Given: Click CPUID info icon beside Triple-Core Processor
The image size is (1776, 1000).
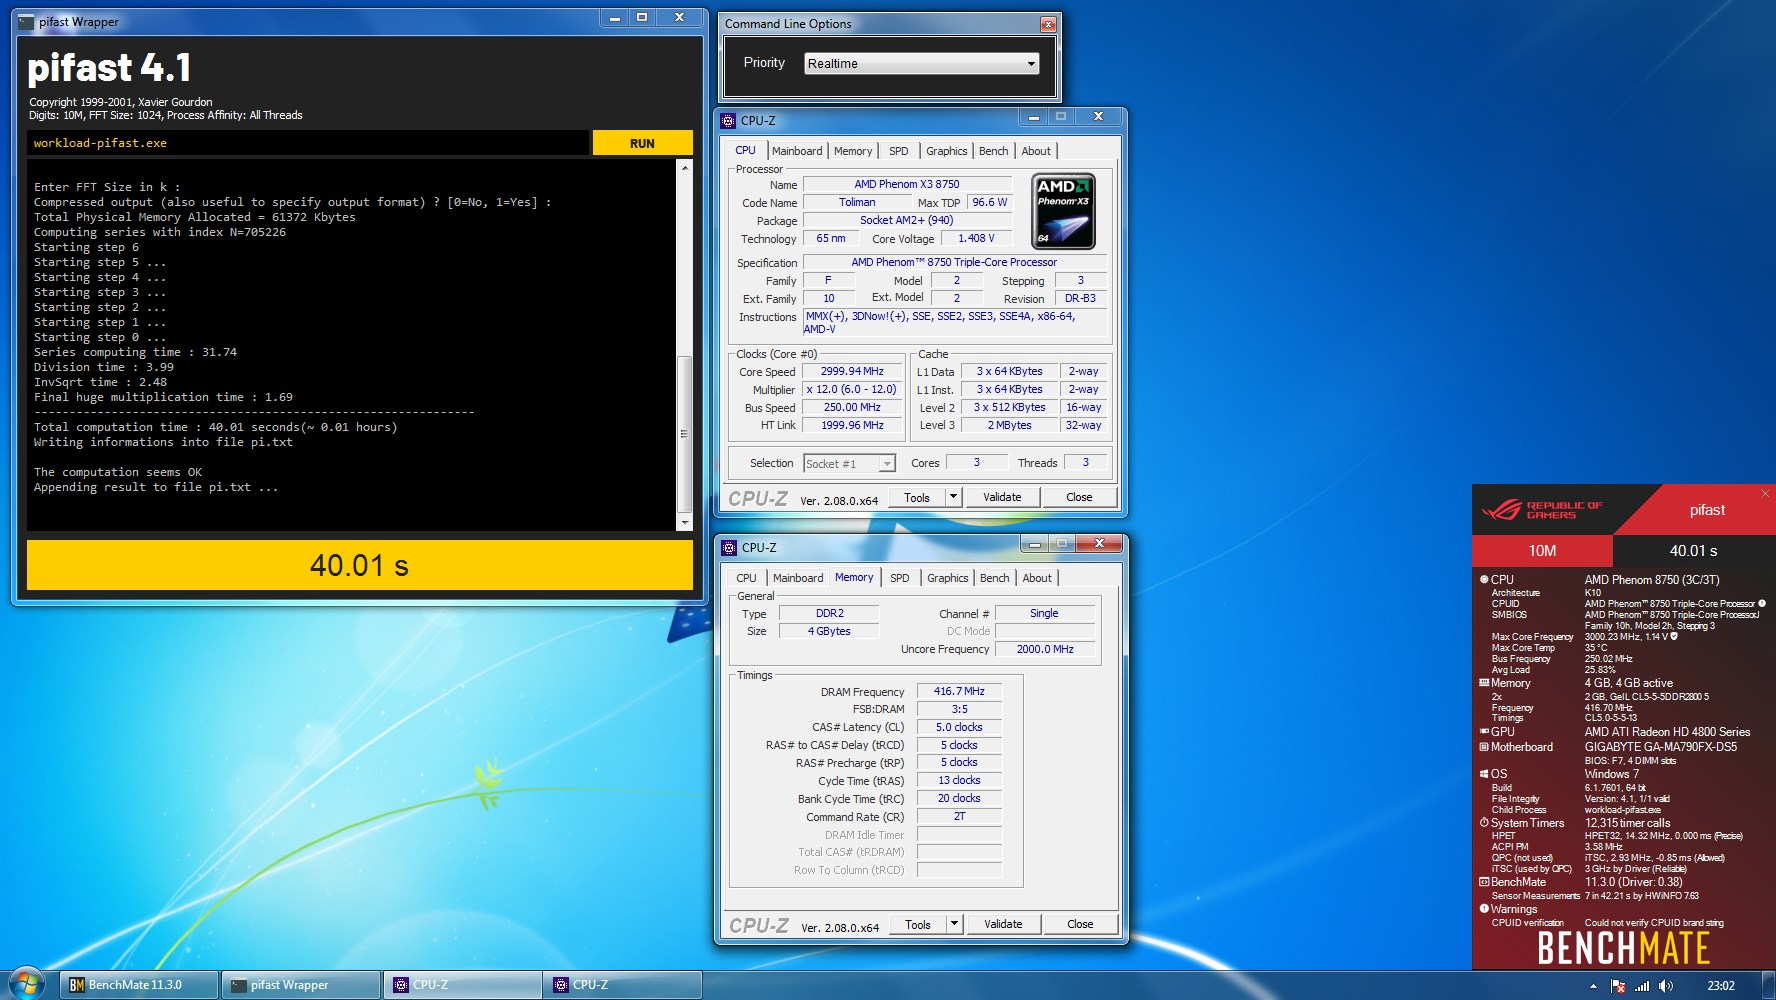Looking at the screenshot, I should point(1761,603).
